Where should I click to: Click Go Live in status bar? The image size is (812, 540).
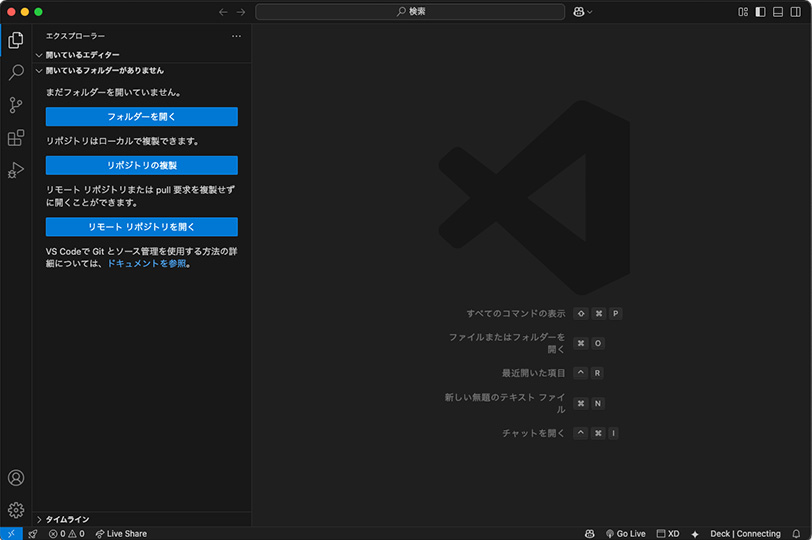point(626,534)
